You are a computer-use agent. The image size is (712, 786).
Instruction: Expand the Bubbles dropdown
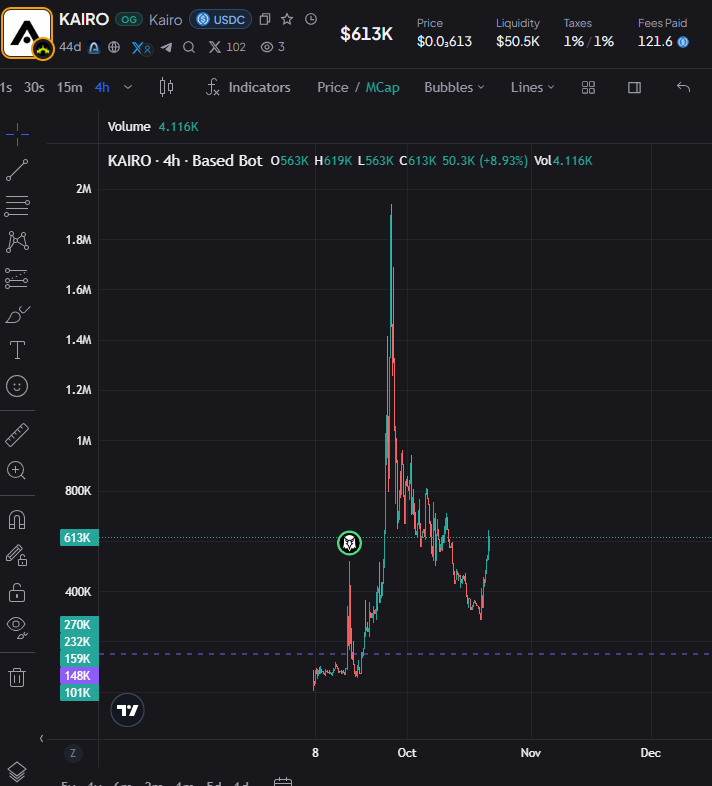[454, 87]
